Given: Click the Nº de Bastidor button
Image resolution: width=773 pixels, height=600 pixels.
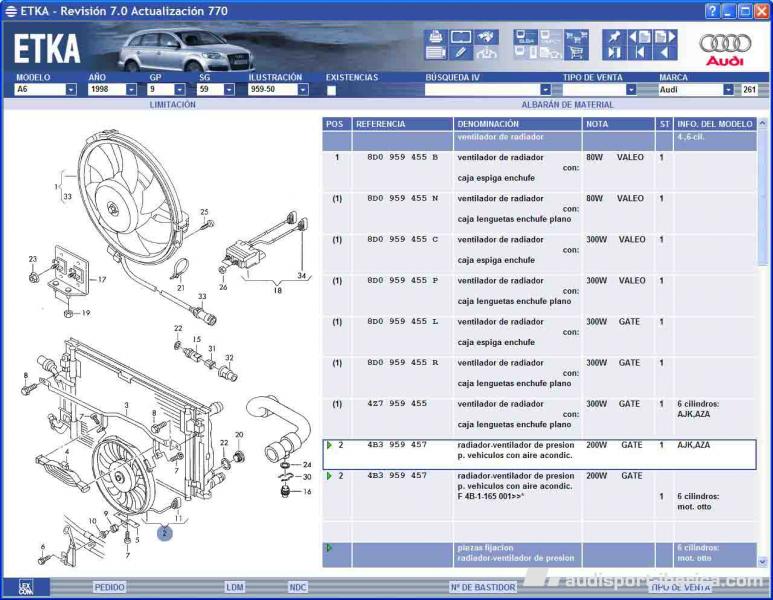Looking at the screenshot, I should (x=482, y=587).
